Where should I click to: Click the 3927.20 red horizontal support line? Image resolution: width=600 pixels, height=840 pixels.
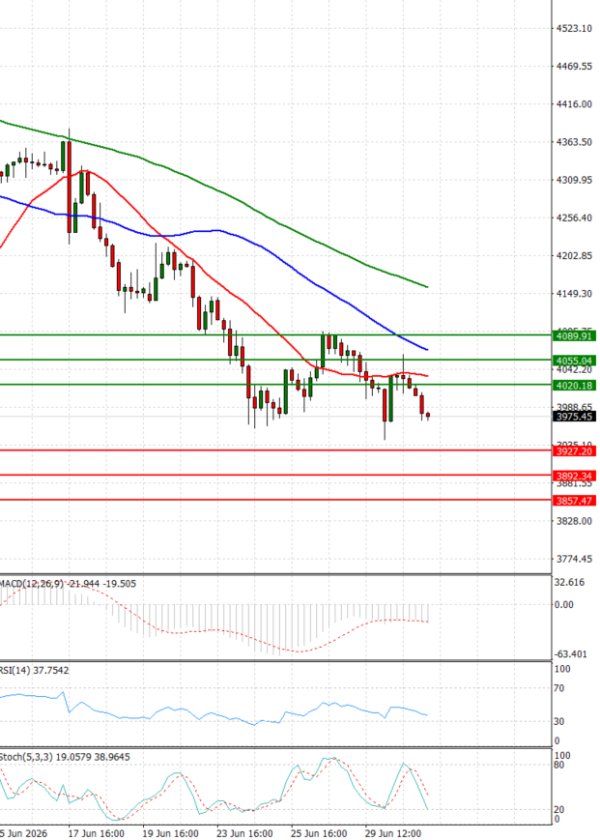[276, 450]
